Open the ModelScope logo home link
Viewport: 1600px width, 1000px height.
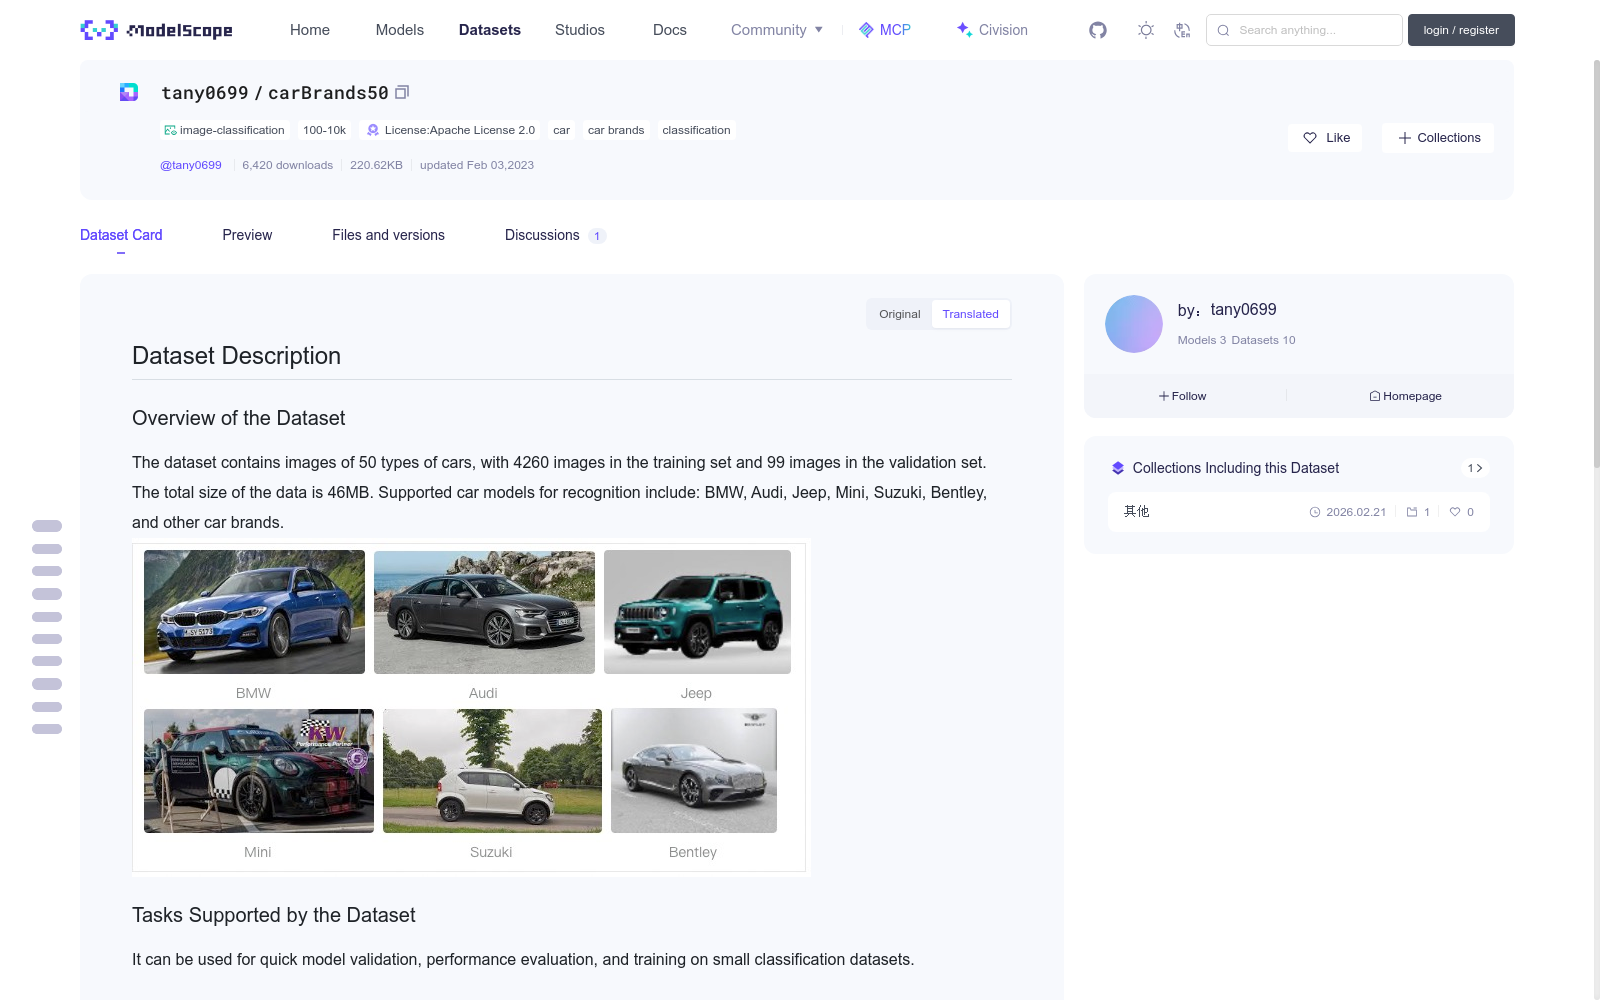coord(157,30)
